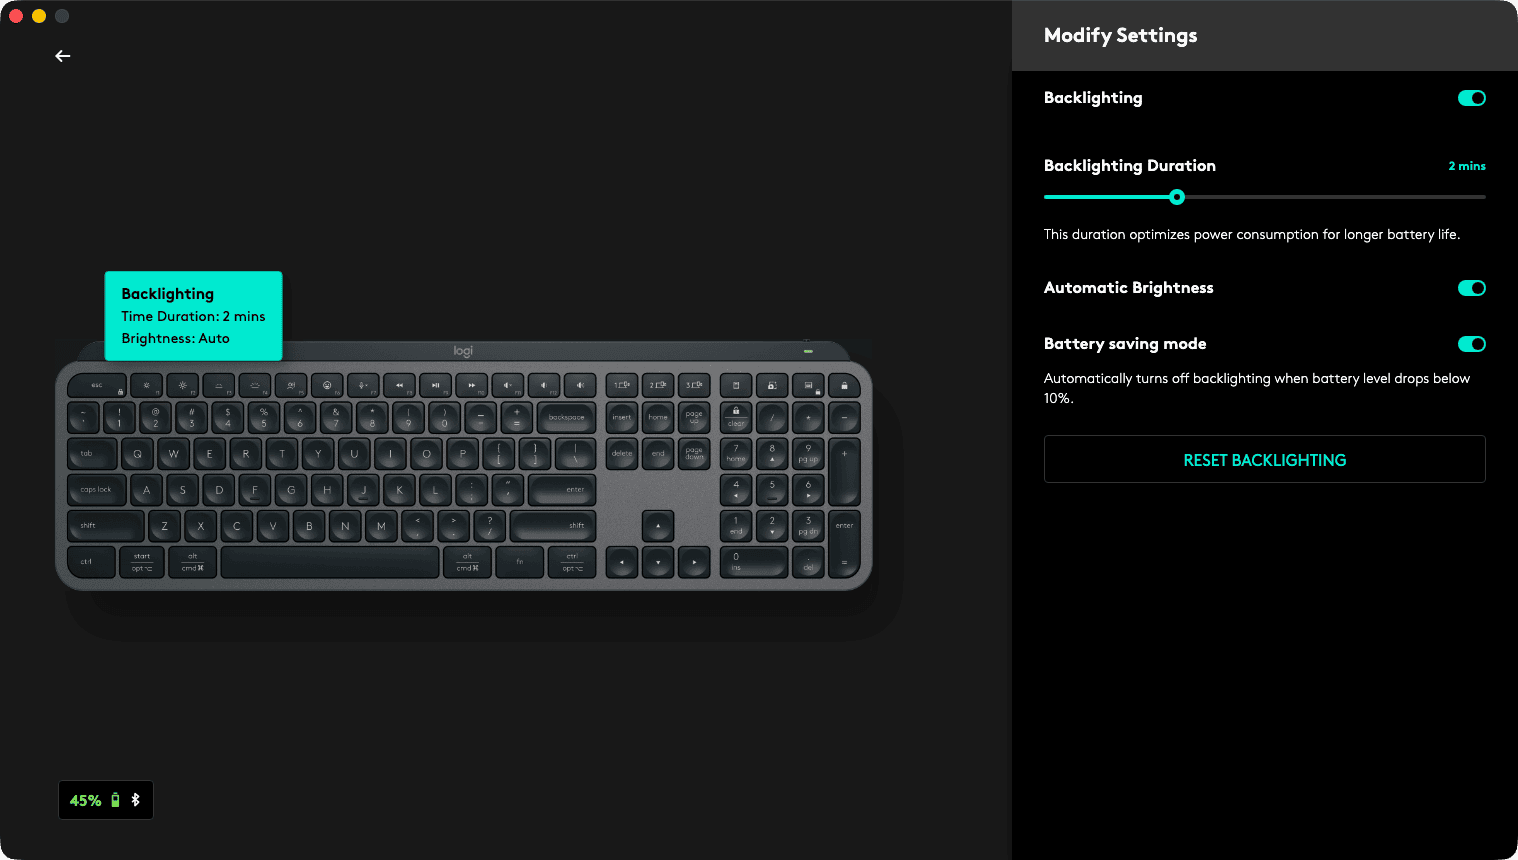Click the Backlighting Duration slider handle

point(1177,197)
